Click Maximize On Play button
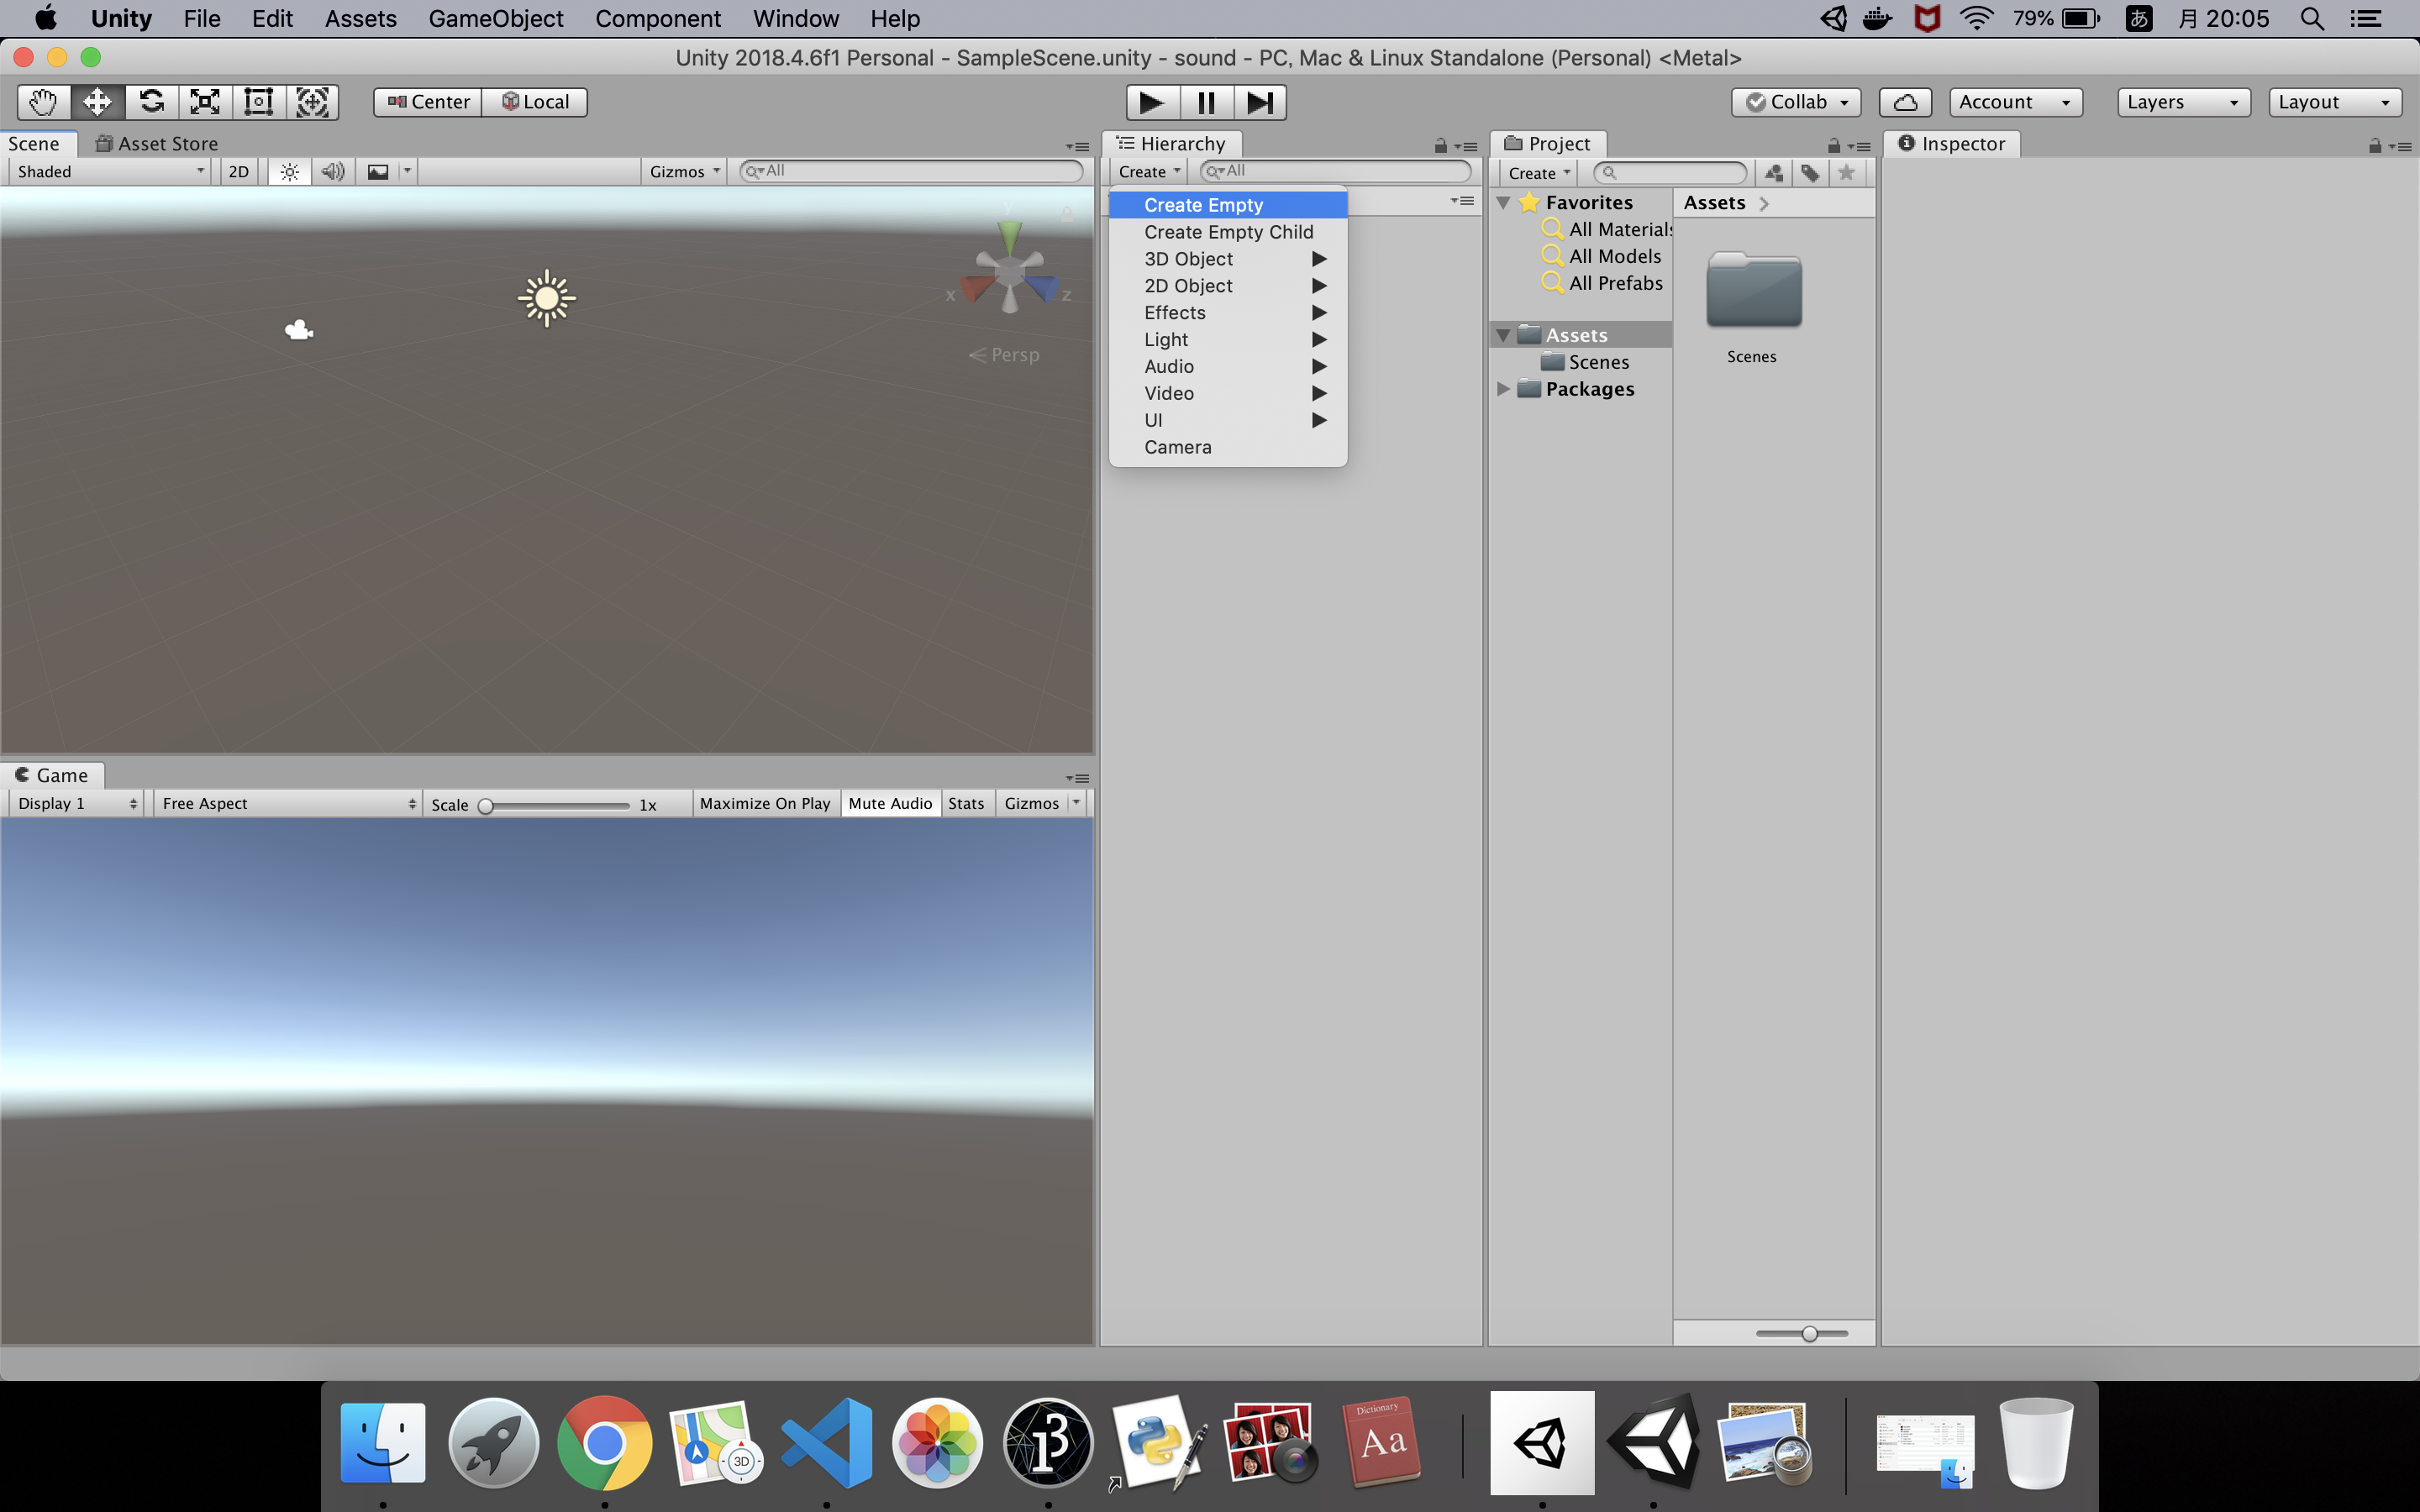This screenshot has height=1512, width=2420. [765, 804]
